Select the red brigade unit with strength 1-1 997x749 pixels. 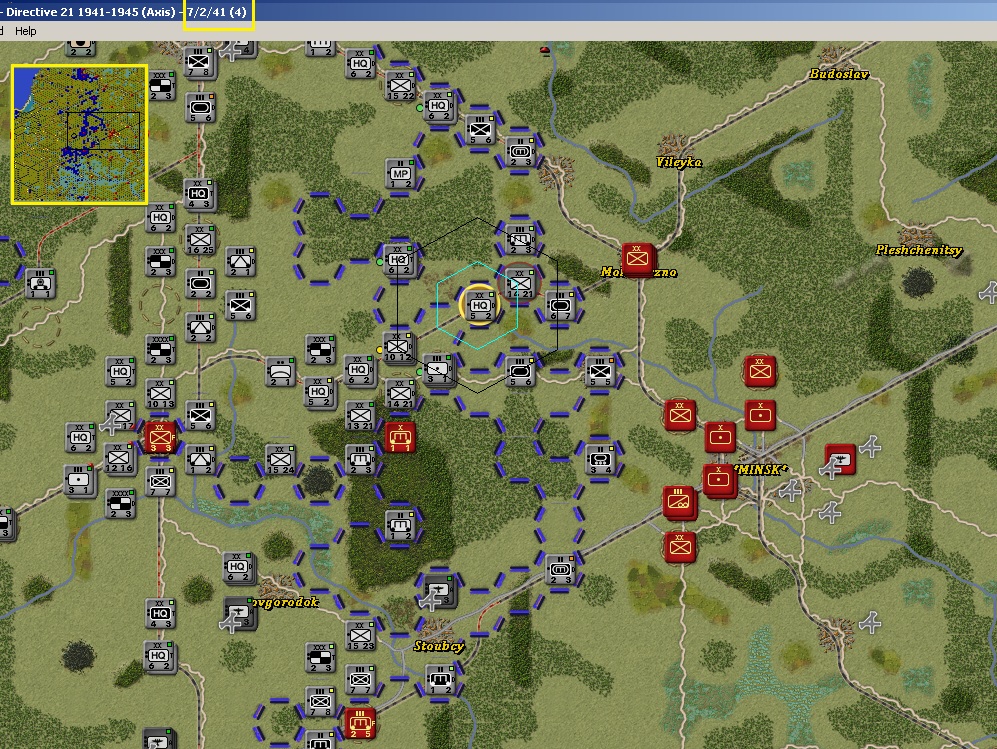click(x=400, y=436)
